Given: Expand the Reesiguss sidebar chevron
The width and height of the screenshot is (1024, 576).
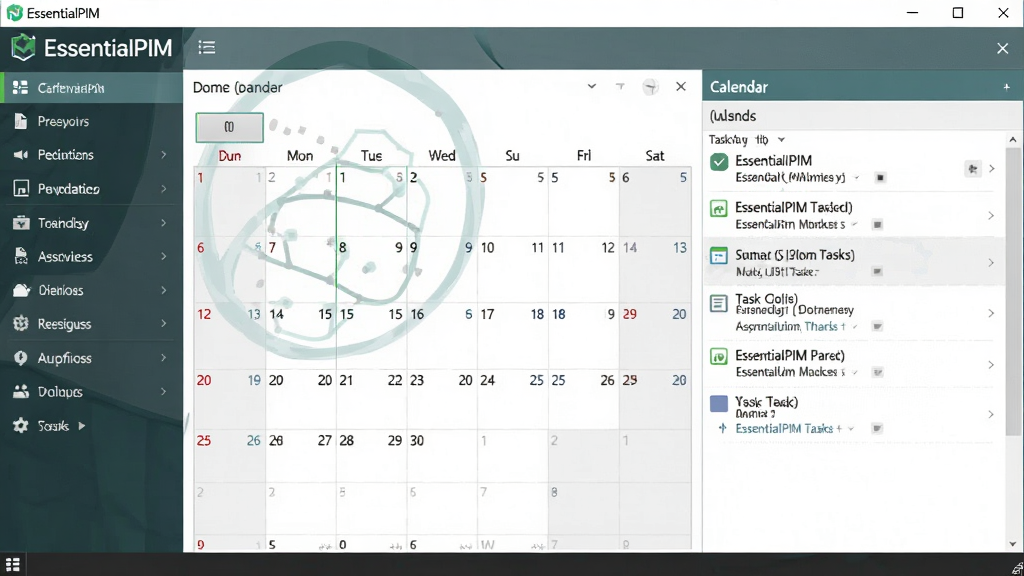Looking at the screenshot, I should pos(164,324).
